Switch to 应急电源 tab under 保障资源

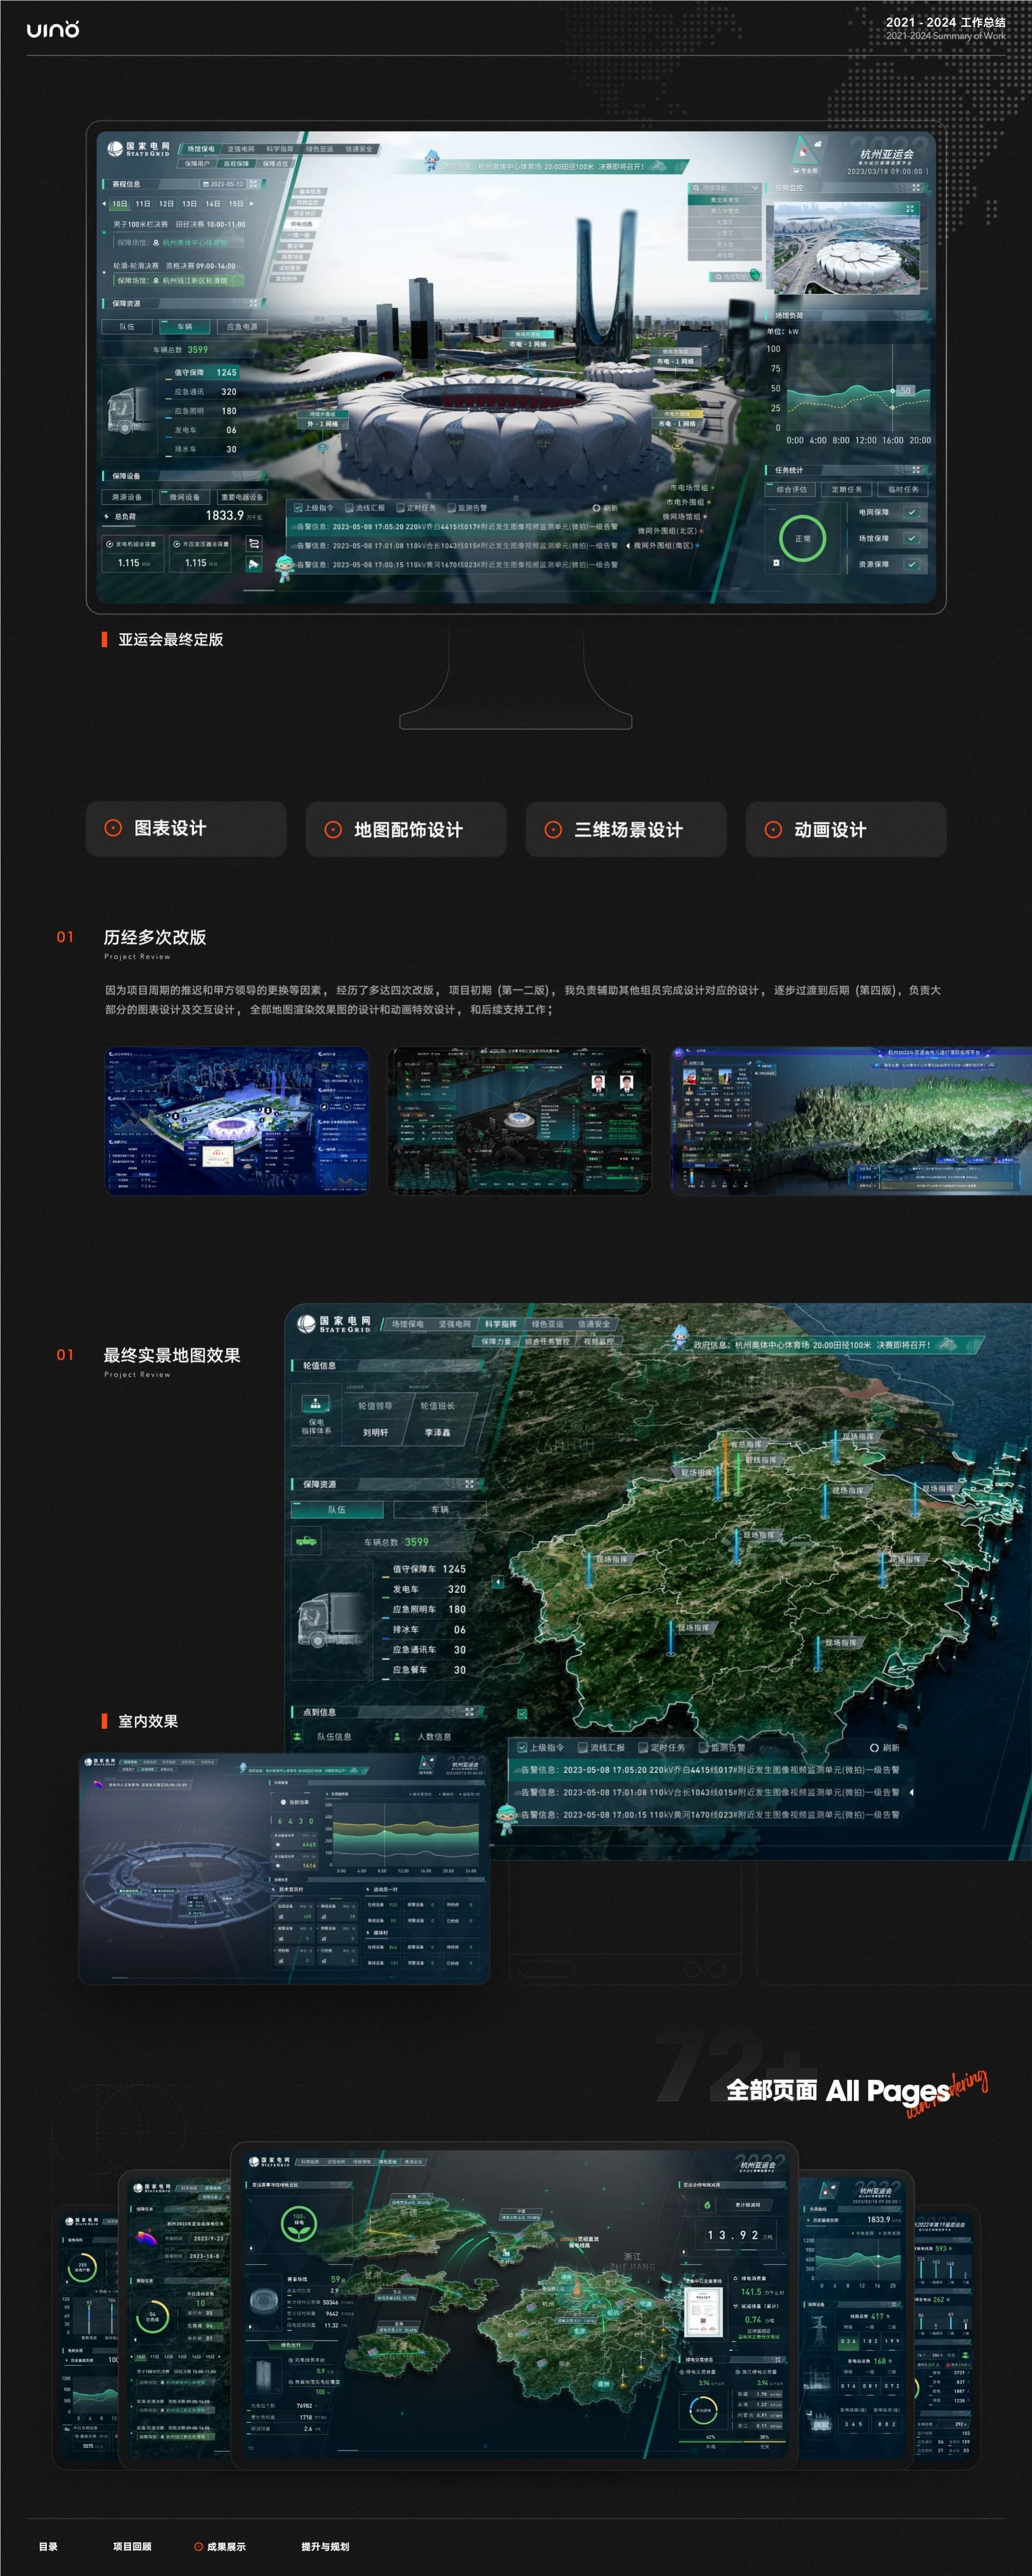tap(241, 327)
